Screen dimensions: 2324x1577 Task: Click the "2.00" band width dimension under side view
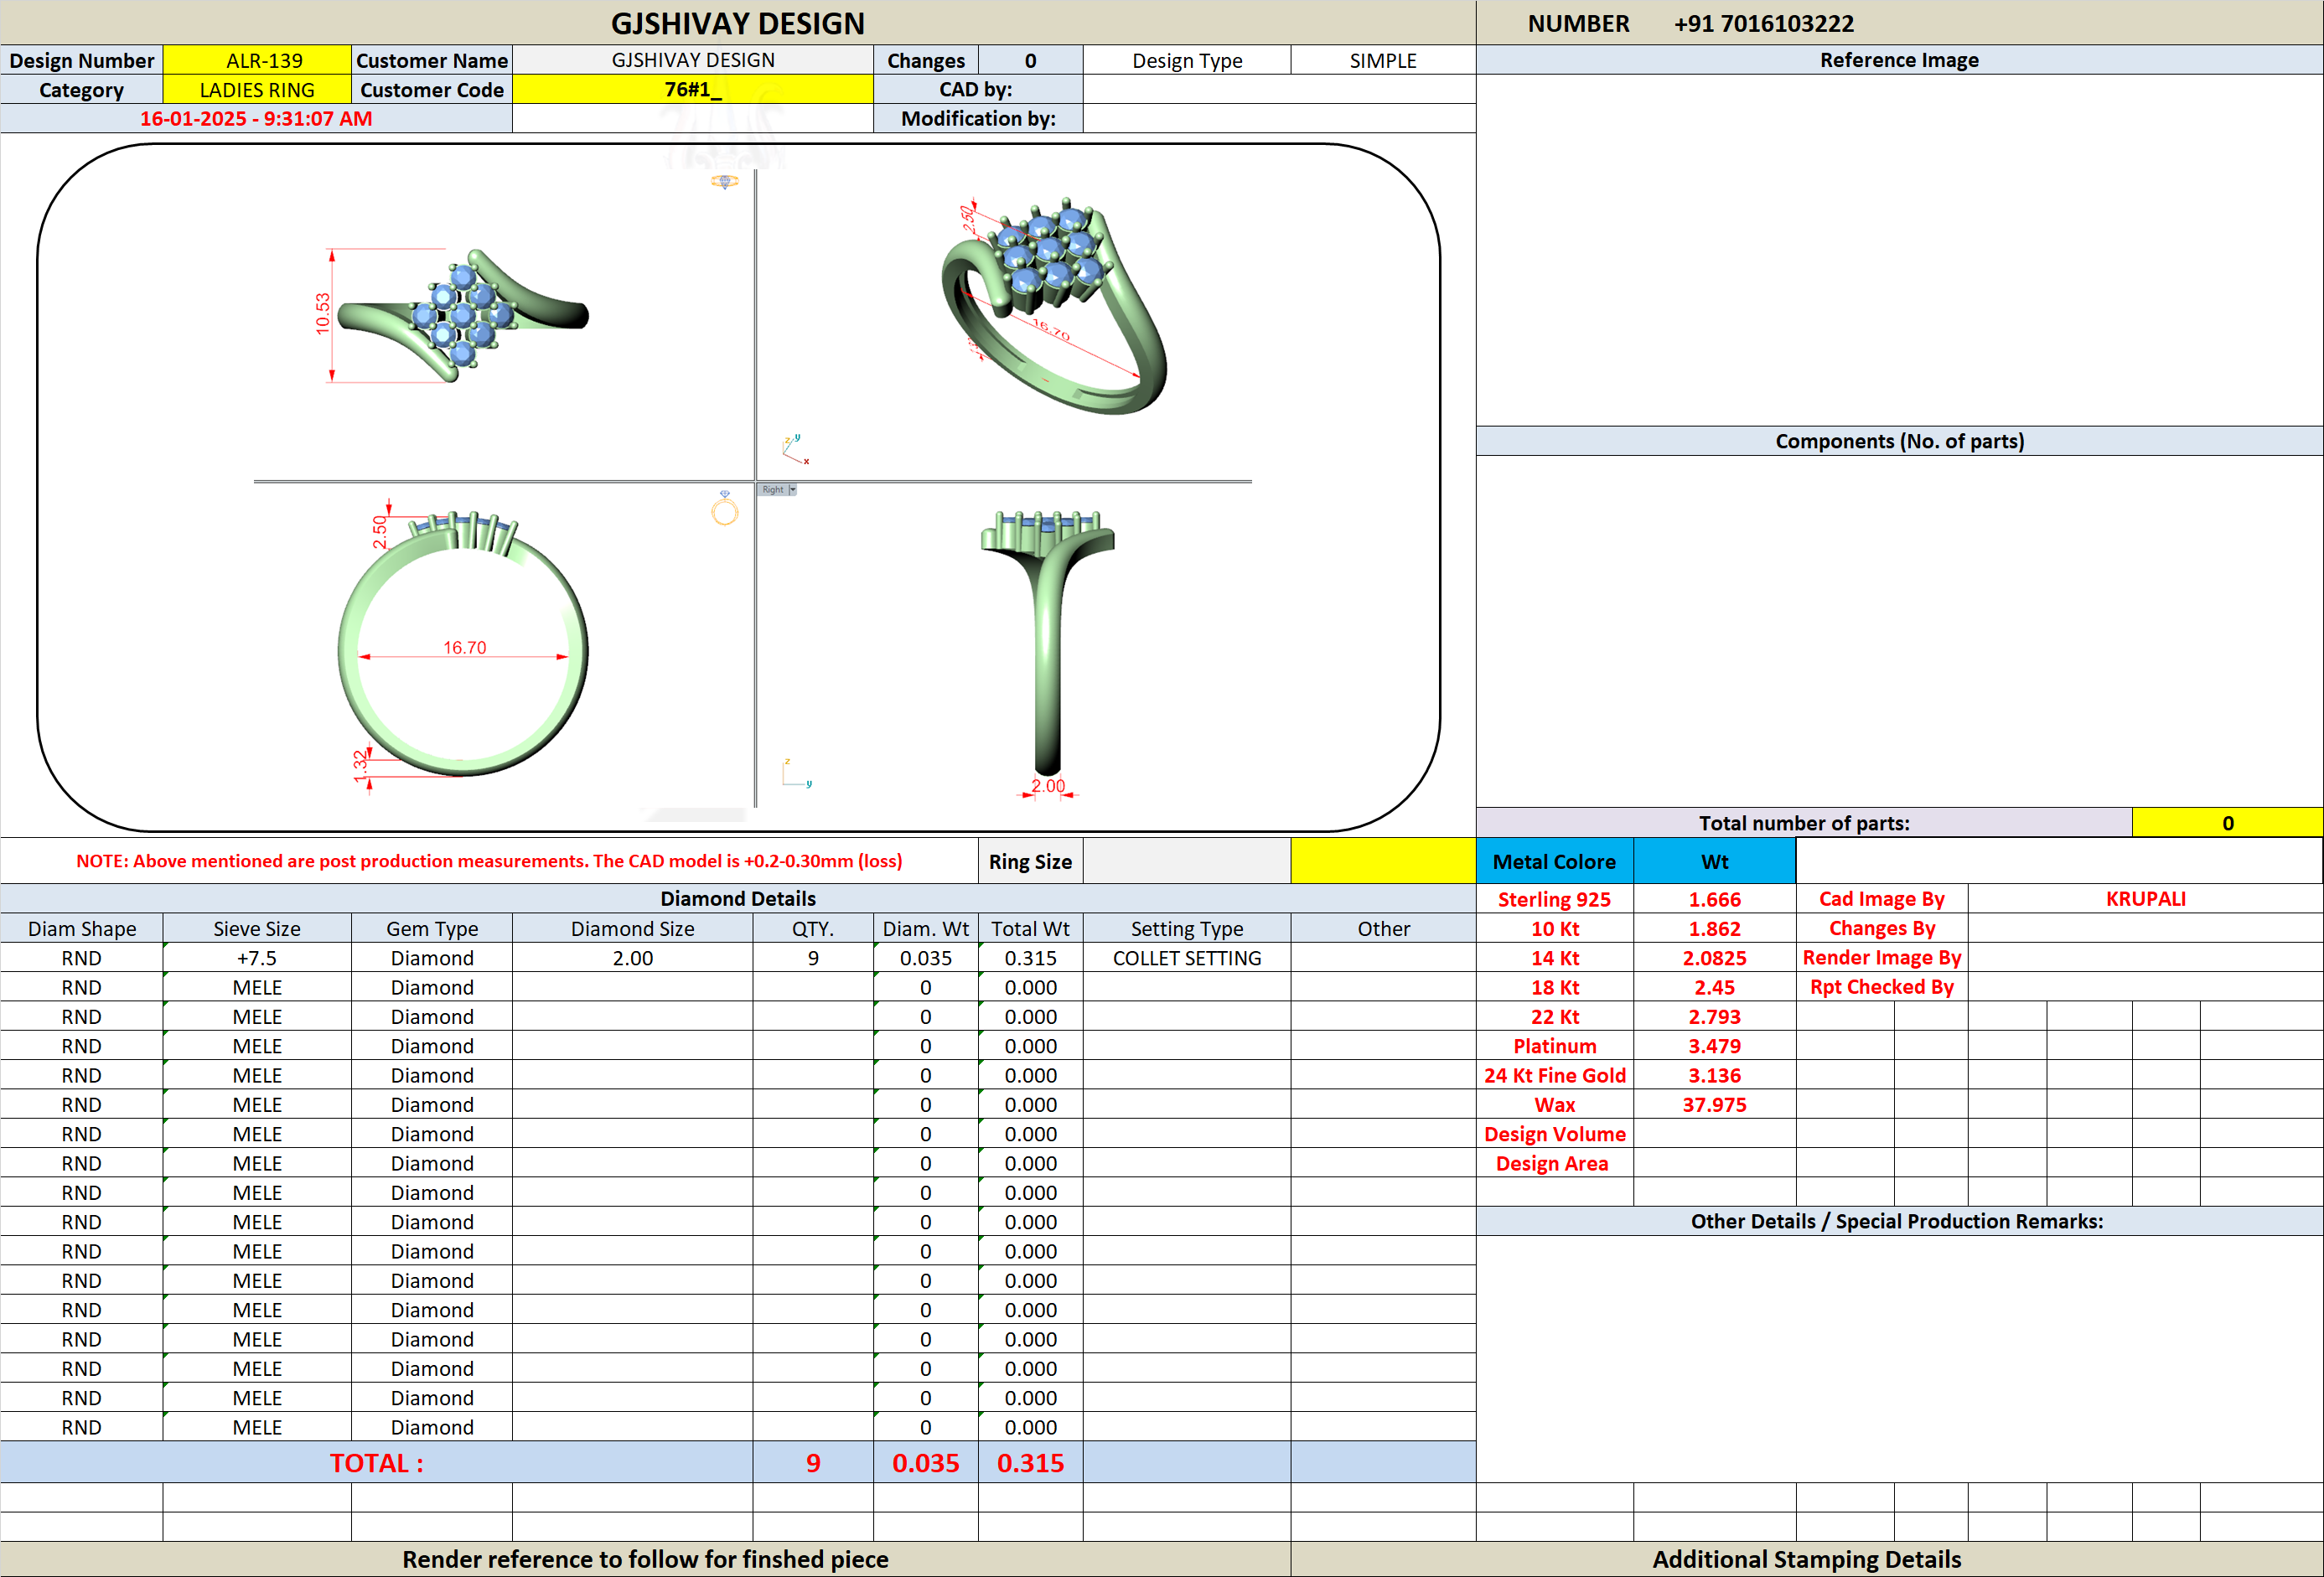tap(1047, 785)
